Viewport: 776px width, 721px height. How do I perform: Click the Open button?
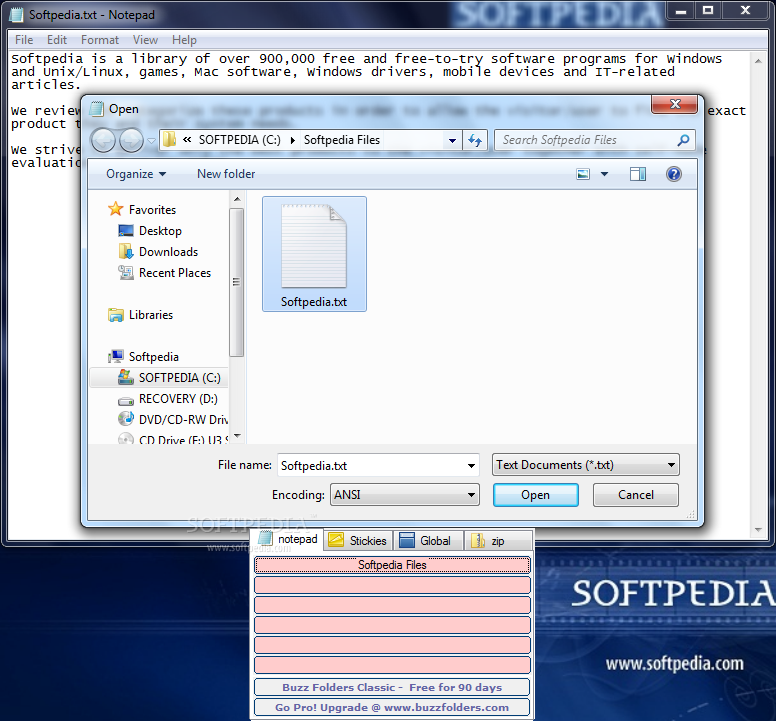click(x=535, y=495)
